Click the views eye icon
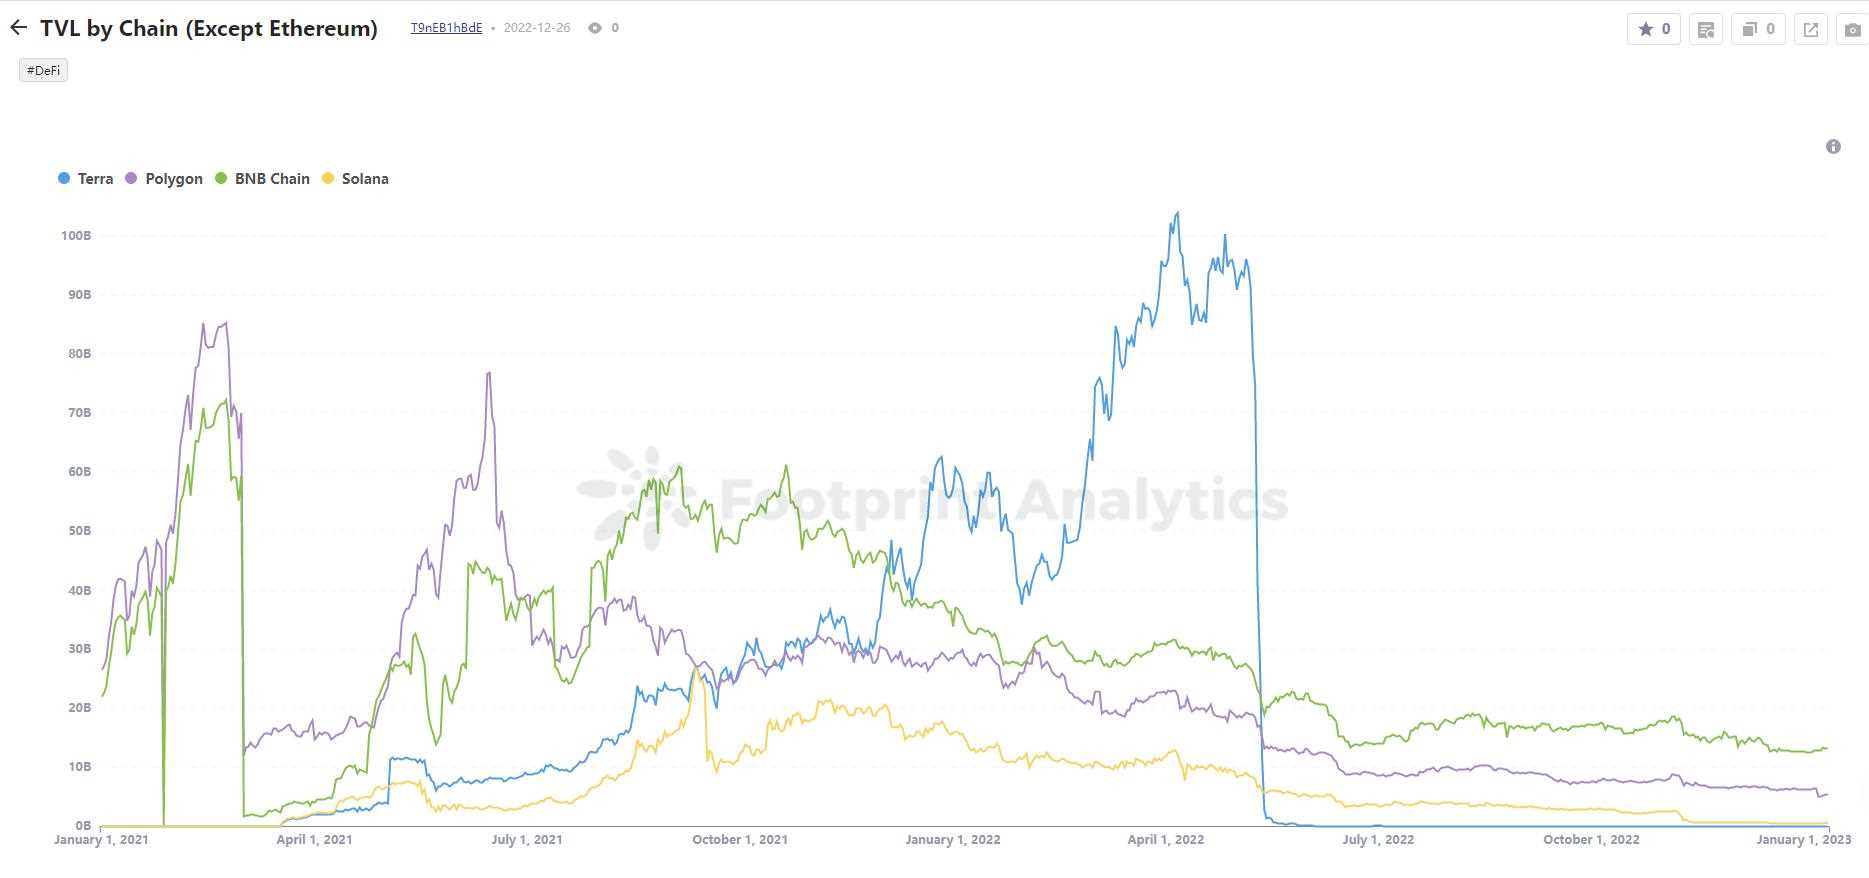1869x878 pixels. tap(595, 28)
